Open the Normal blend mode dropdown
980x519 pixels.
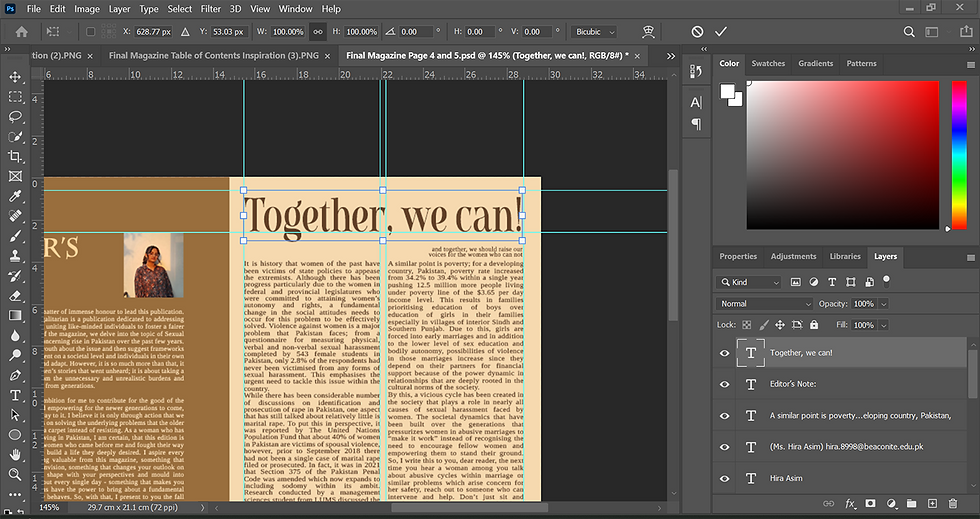765,304
